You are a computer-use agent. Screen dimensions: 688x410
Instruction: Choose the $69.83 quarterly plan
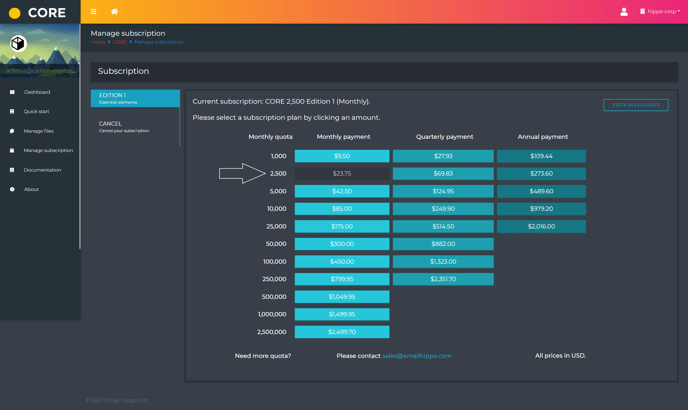443,173
